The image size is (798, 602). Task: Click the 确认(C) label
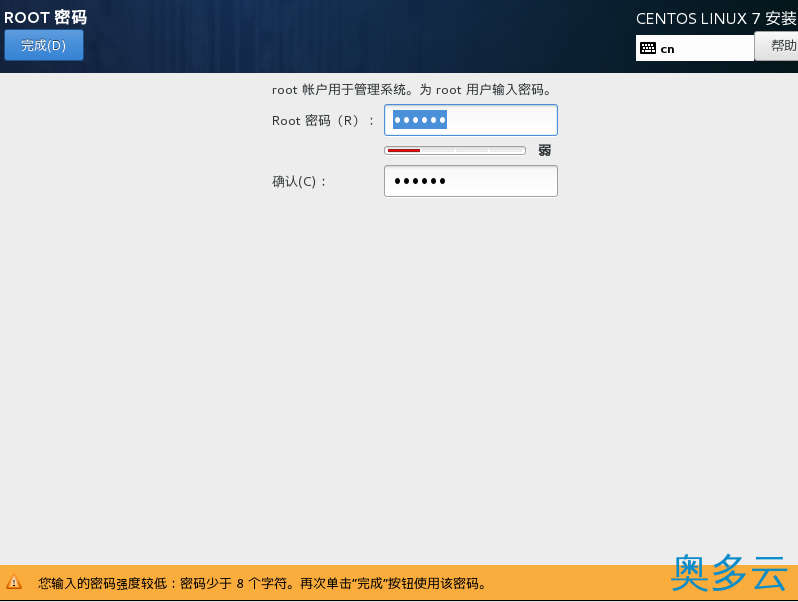tap(299, 182)
